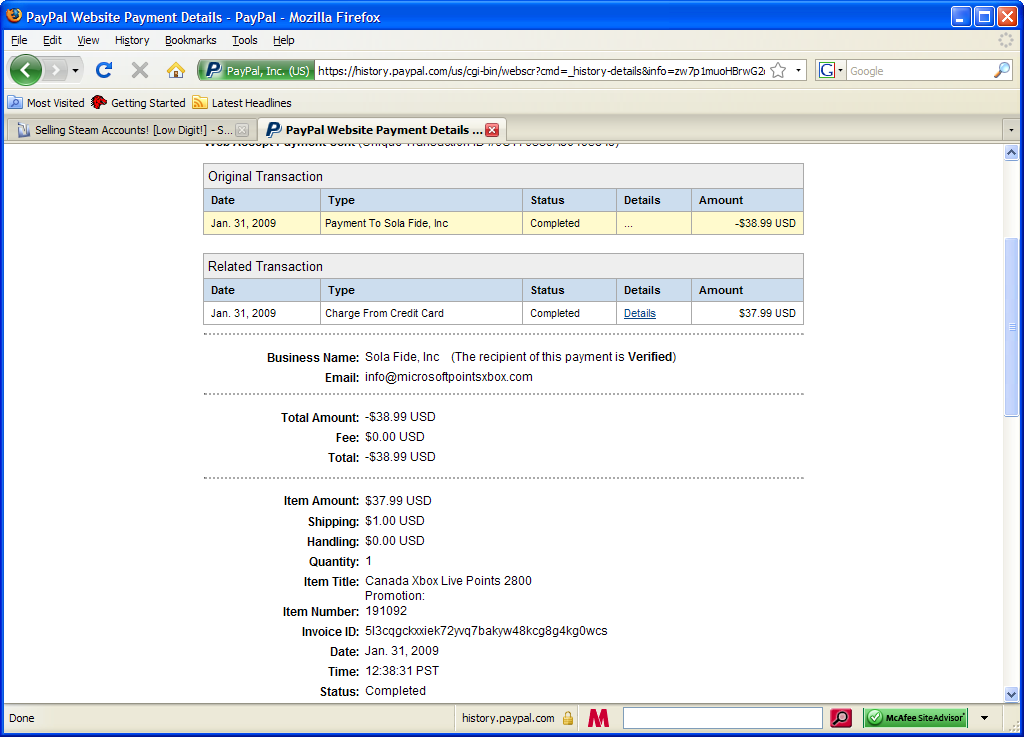Image resolution: width=1024 pixels, height=737 pixels.
Task: Click the Fee value $0.00 USD
Action: [394, 437]
